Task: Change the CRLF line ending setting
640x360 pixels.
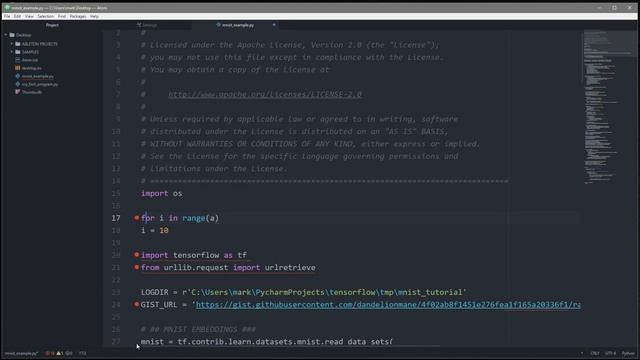Action: click(595, 353)
